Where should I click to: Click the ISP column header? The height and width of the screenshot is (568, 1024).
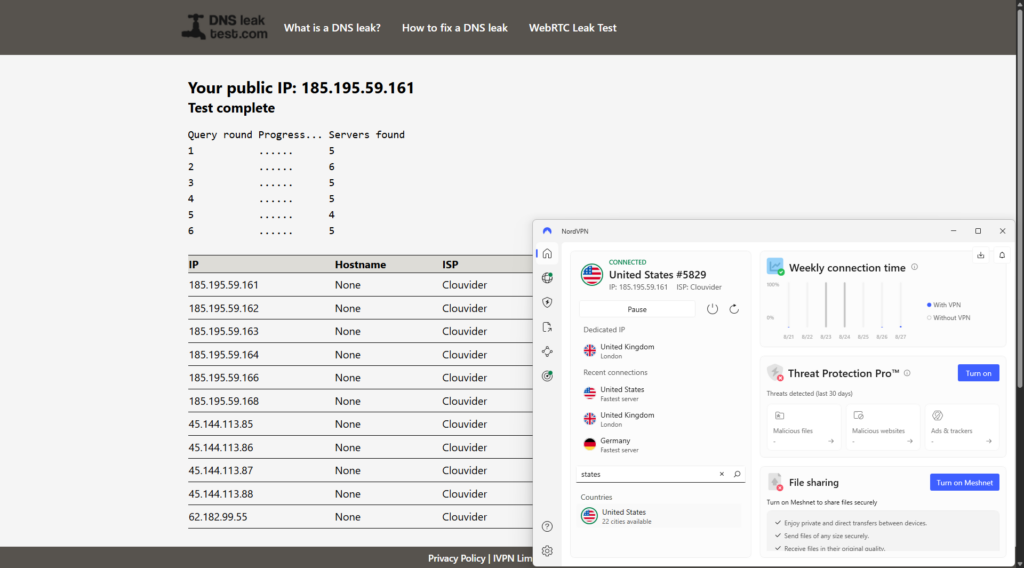pos(450,264)
